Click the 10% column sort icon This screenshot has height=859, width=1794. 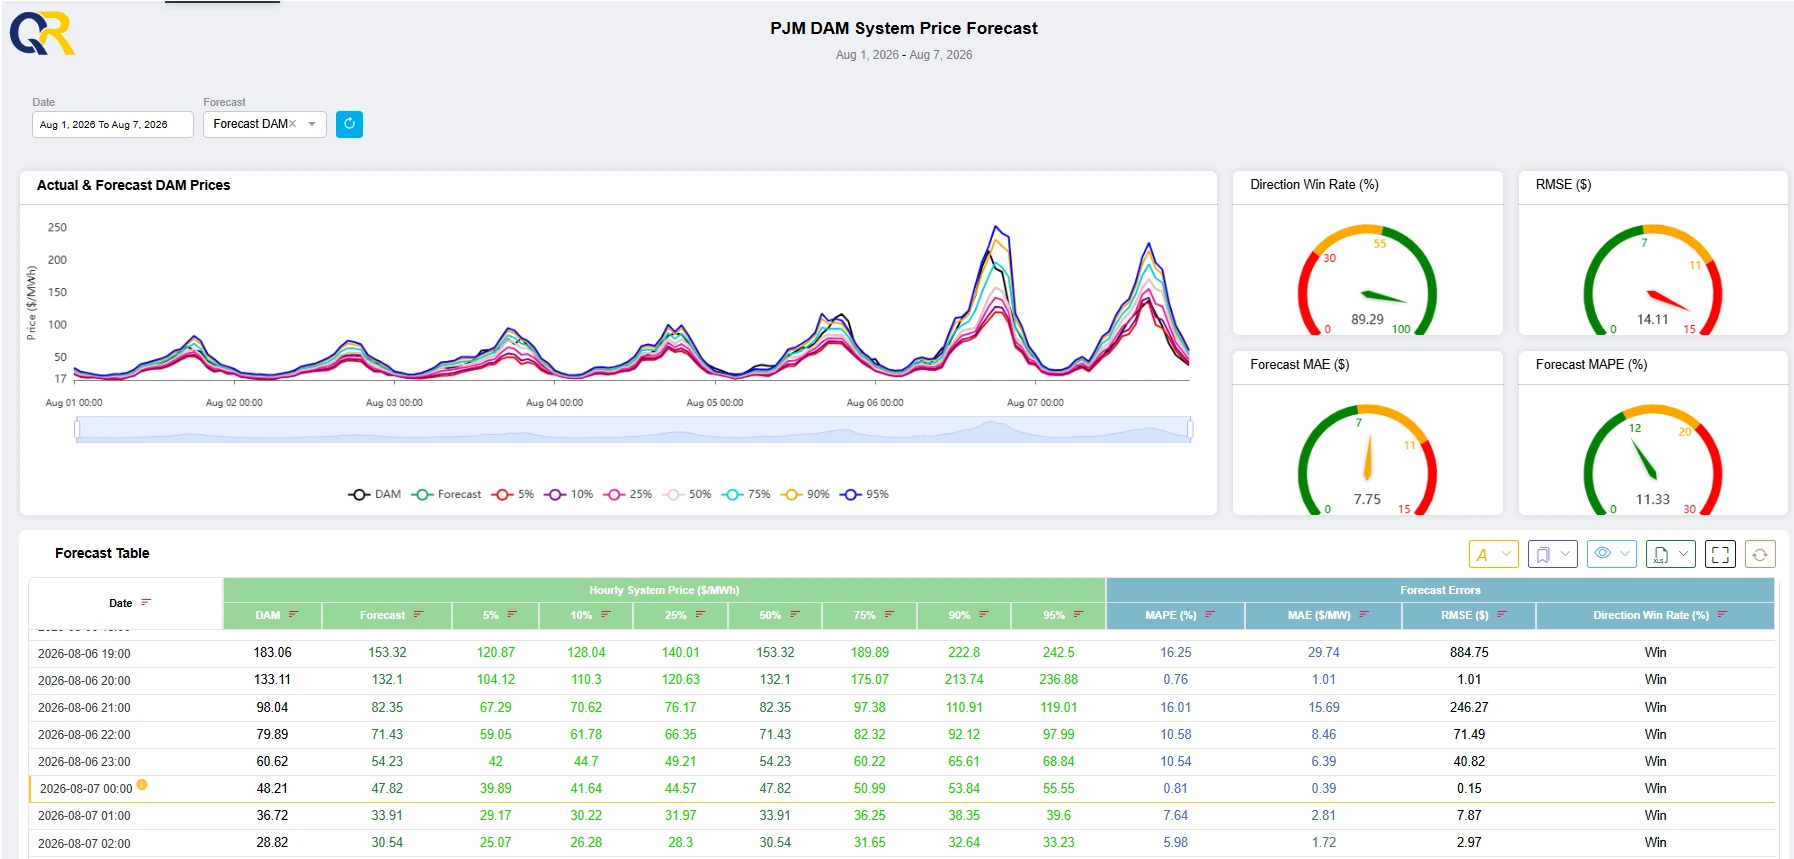[x=606, y=615]
